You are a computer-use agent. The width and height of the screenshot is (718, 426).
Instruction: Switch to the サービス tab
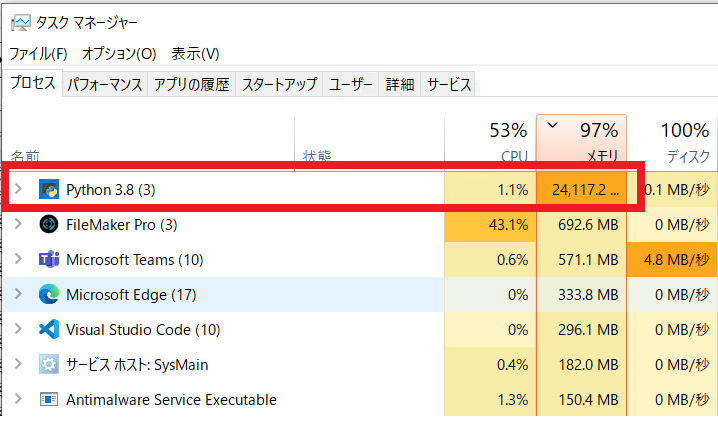[x=448, y=84]
